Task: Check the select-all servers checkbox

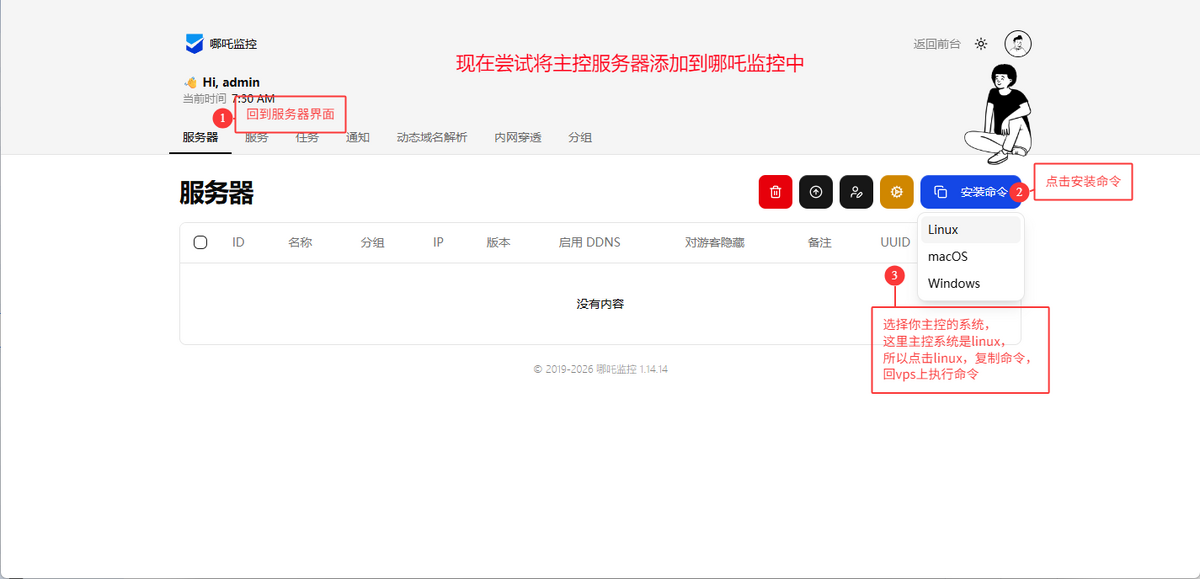Action: click(x=200, y=243)
